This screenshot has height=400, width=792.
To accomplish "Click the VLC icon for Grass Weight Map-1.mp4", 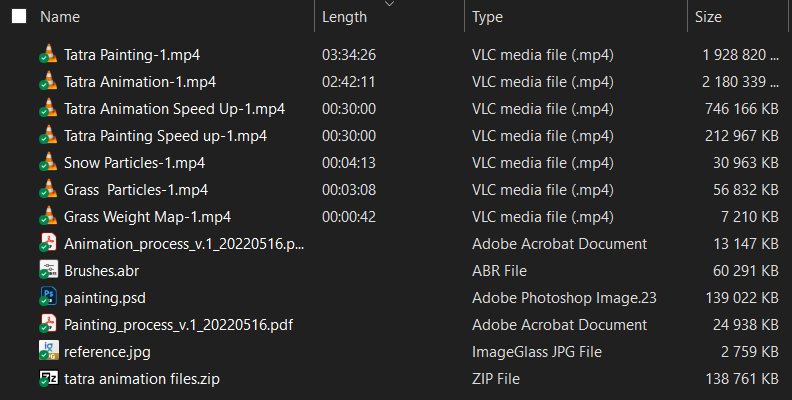I will click(x=48, y=217).
